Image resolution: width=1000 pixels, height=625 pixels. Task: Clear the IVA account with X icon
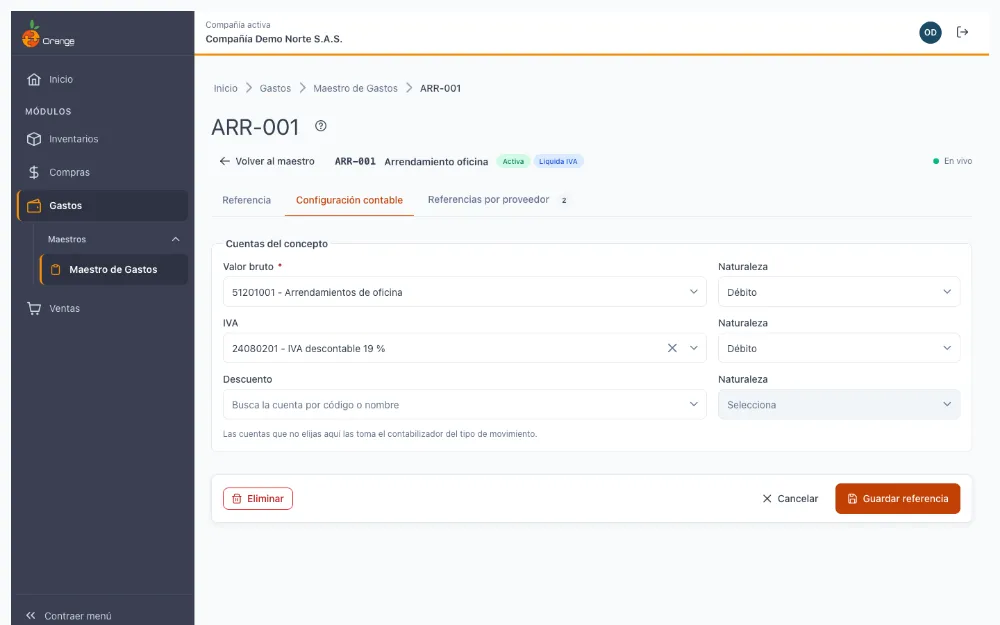[x=672, y=348]
